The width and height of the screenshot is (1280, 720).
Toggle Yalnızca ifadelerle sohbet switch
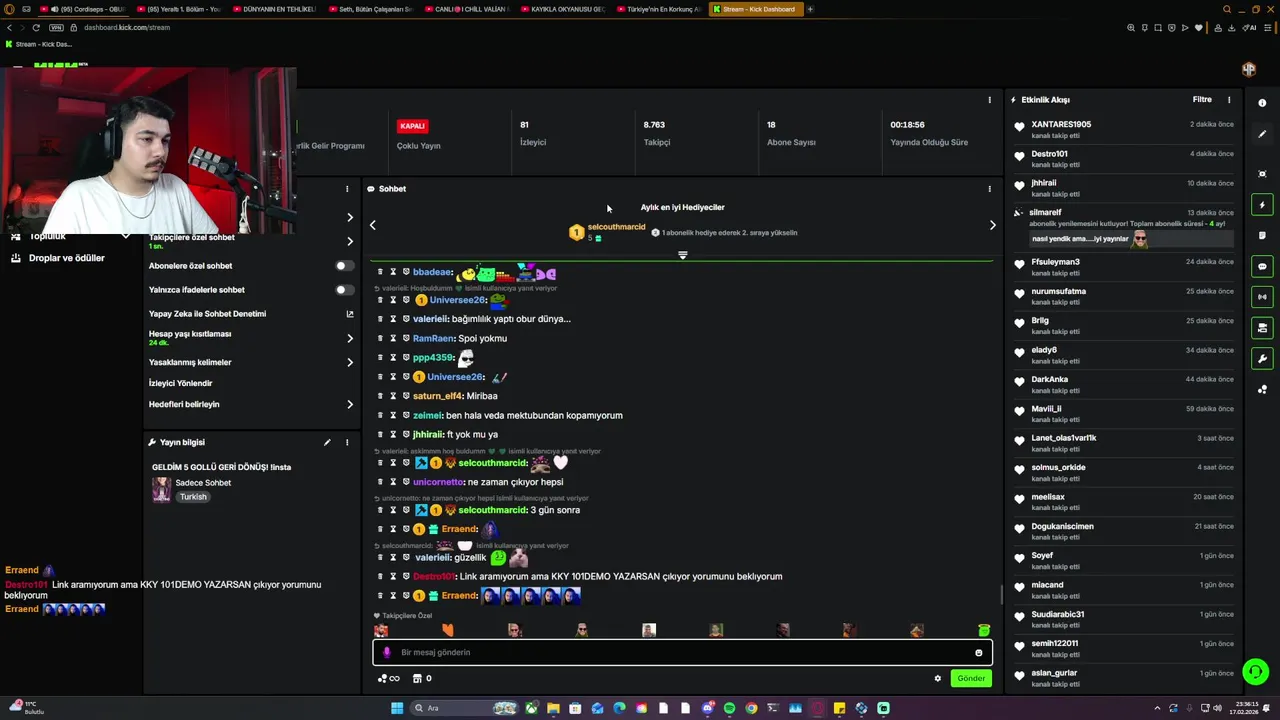pyautogui.click(x=344, y=290)
